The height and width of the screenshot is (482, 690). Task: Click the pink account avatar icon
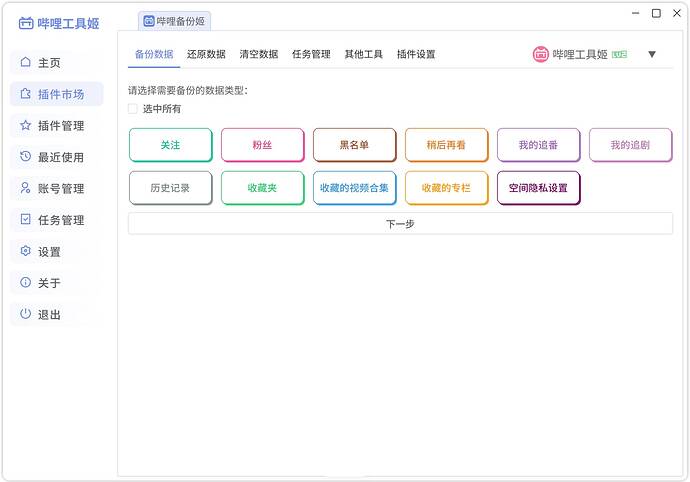(540, 54)
